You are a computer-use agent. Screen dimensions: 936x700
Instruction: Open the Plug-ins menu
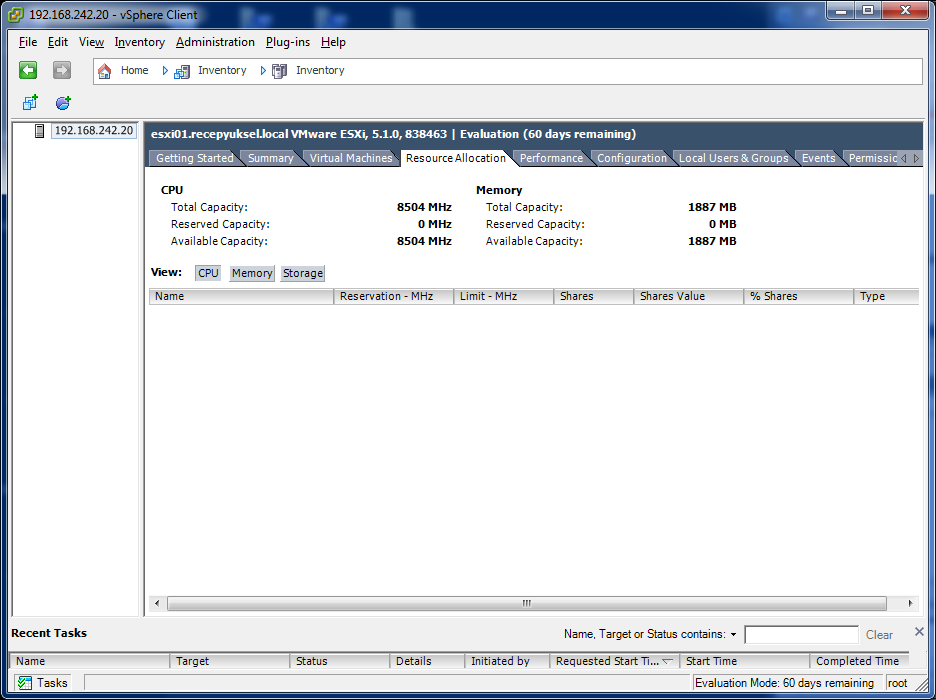coord(288,42)
